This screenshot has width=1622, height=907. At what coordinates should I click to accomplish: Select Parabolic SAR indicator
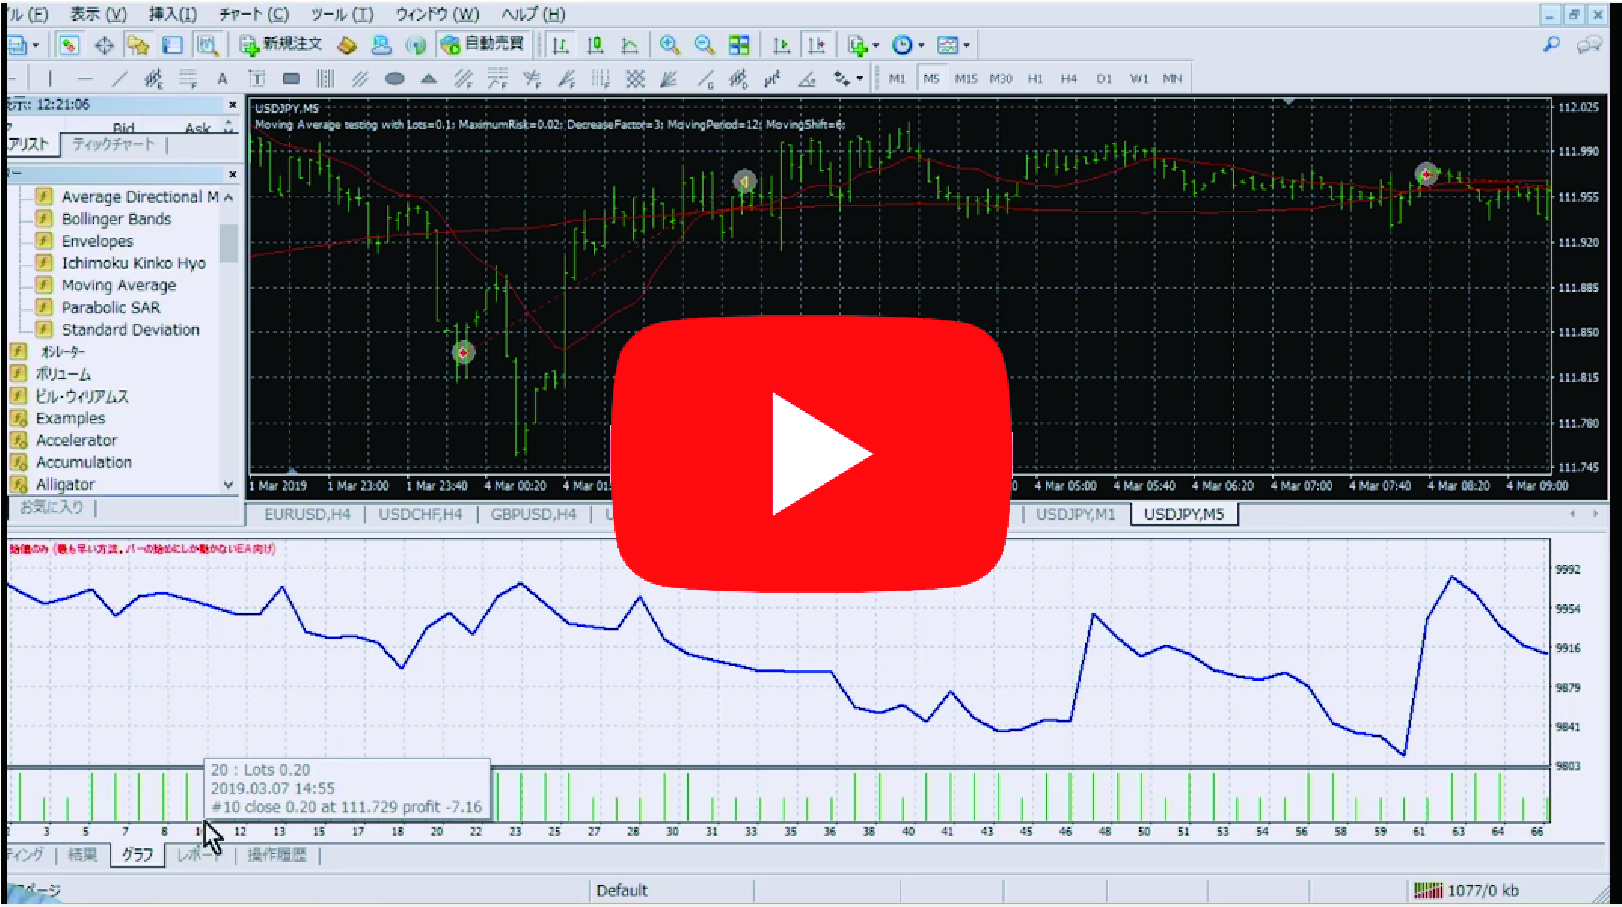[x=110, y=307]
